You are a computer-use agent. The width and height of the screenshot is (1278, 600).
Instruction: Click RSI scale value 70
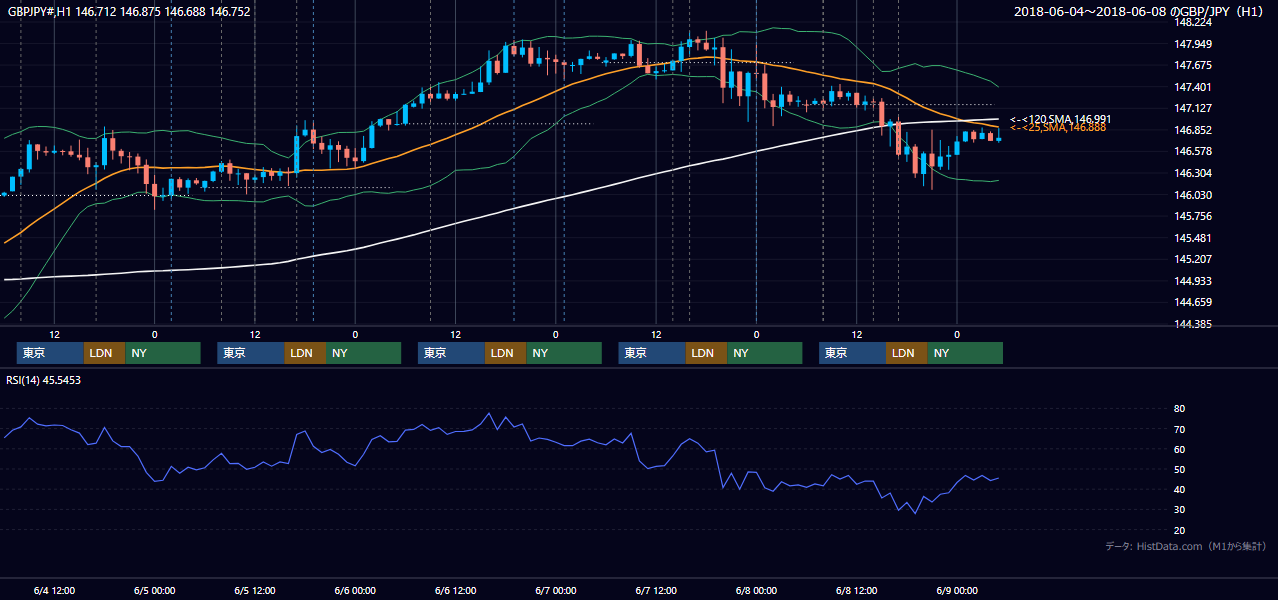[1180, 429]
